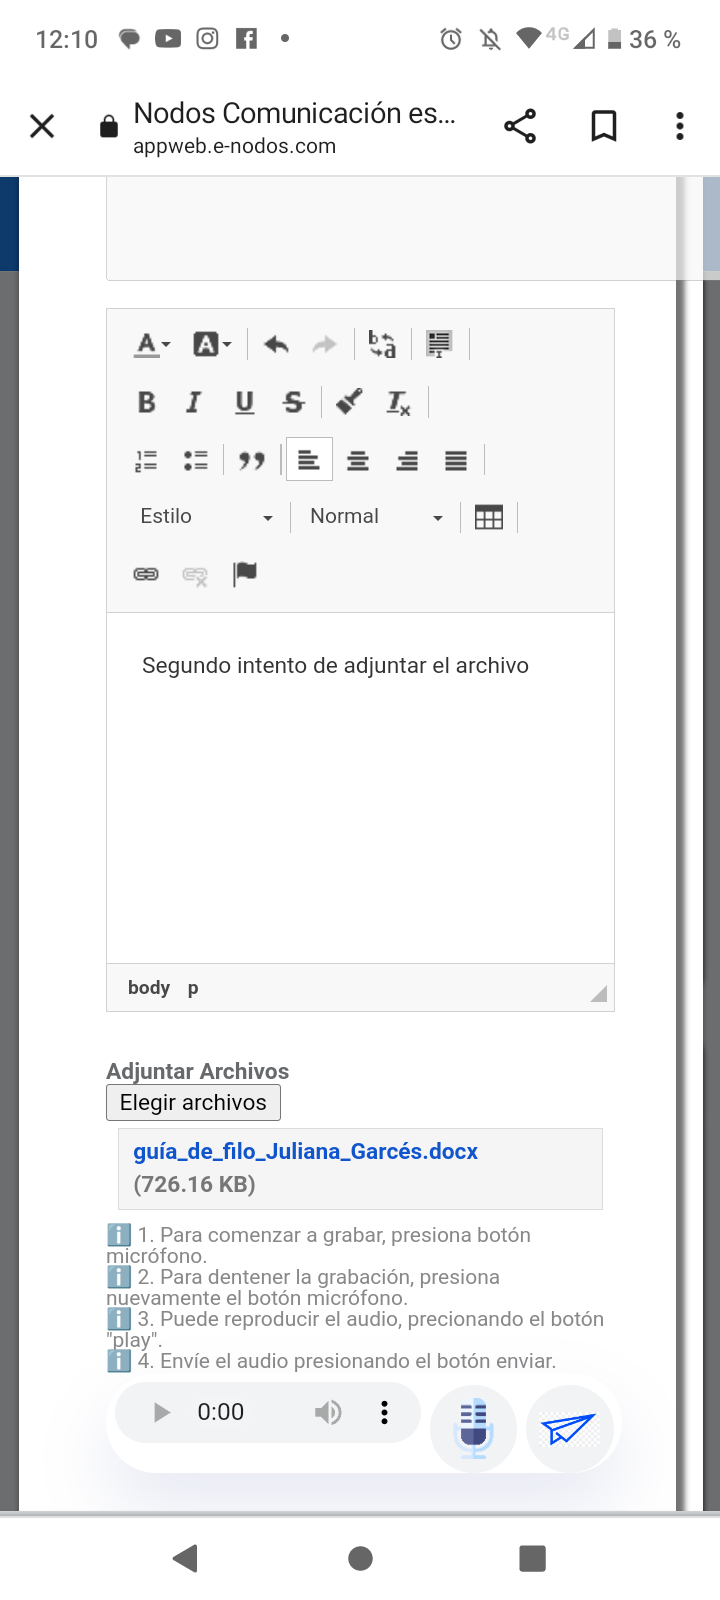Image resolution: width=720 pixels, height=1600 pixels.
Task: Open the text color dropdown
Action: [x=152, y=345]
